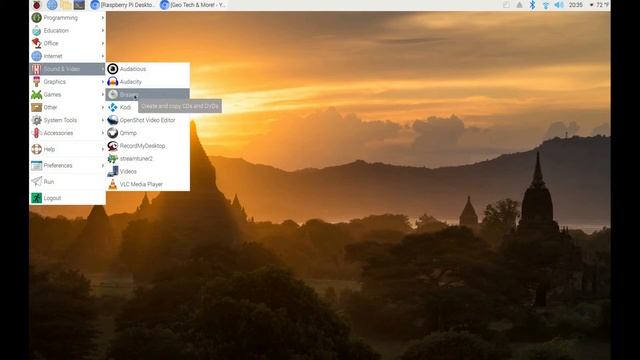
Task: Expand the Internet submenu
Action: tap(68, 56)
